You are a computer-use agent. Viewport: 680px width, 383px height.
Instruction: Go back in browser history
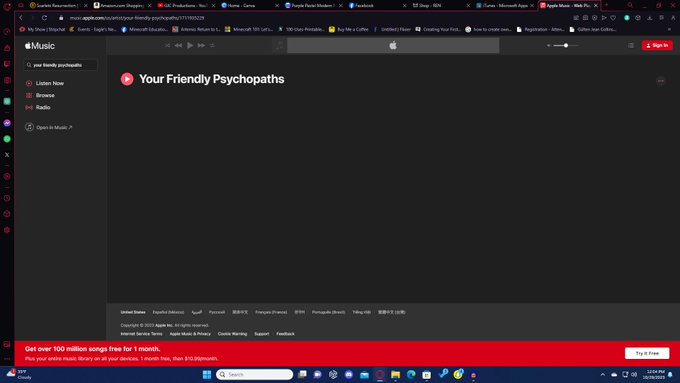21,18
